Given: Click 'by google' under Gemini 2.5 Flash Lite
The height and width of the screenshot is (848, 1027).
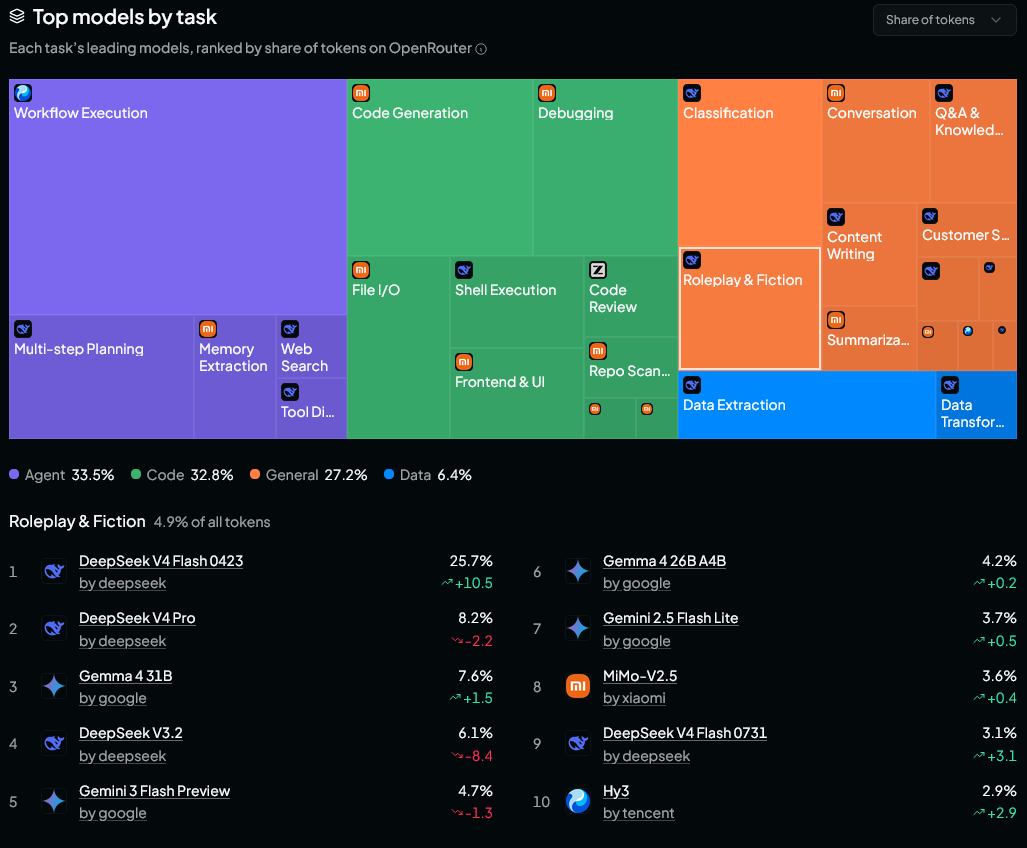Looking at the screenshot, I should point(637,640).
